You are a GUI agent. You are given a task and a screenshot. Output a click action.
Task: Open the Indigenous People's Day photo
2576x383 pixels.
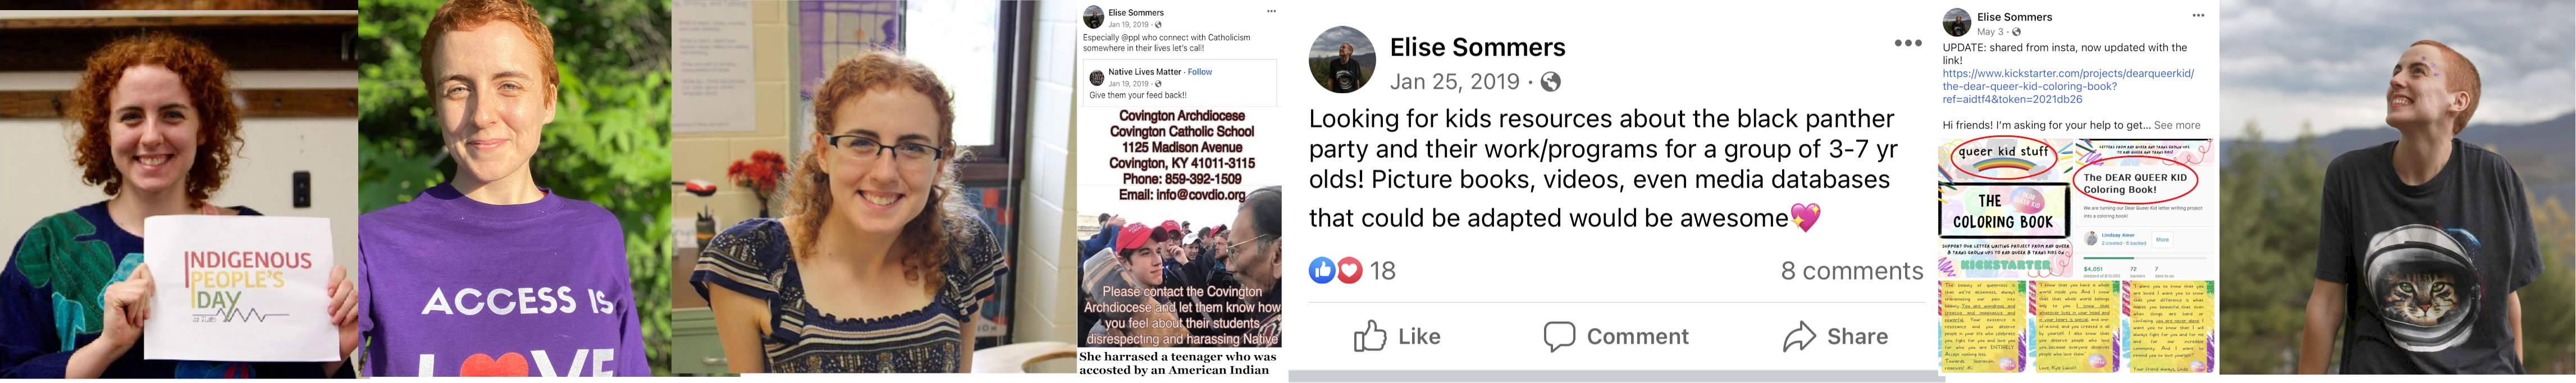179,190
